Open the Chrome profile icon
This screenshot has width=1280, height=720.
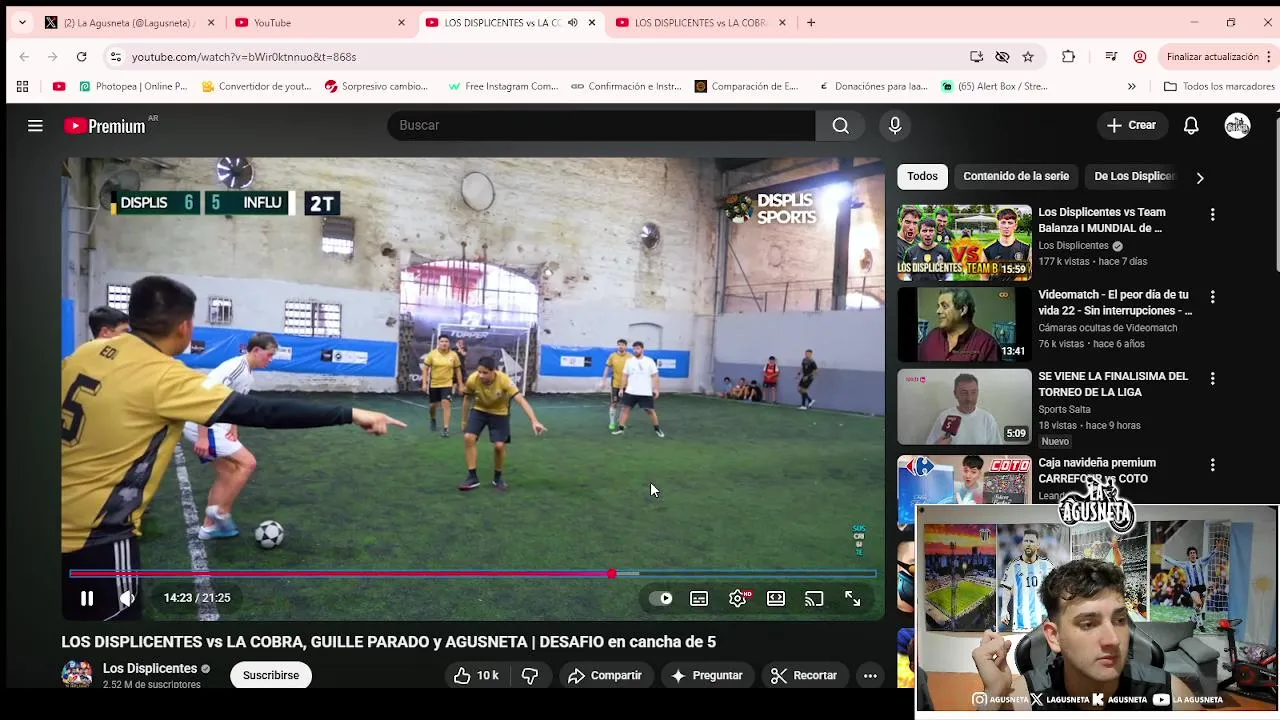pyautogui.click(x=1140, y=57)
